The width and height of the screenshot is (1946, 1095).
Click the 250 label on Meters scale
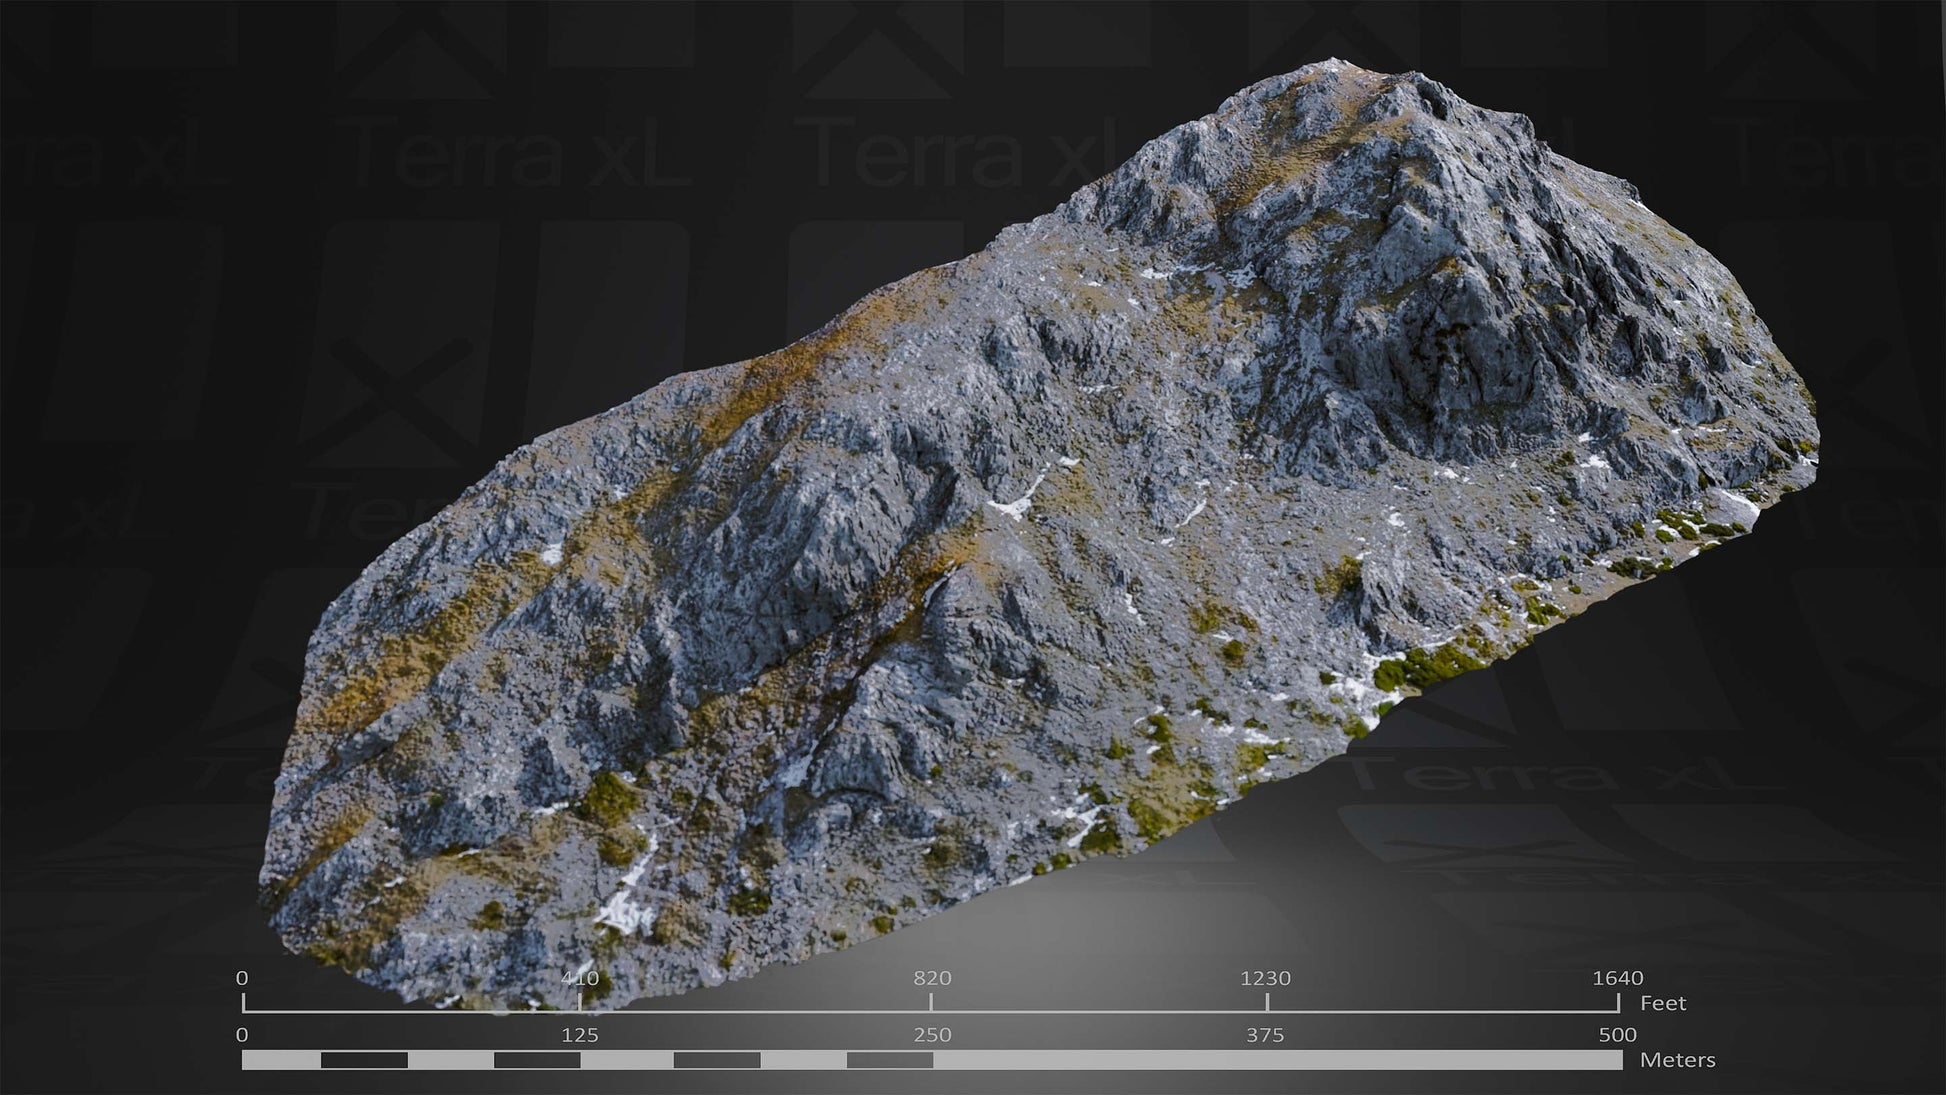tap(932, 1035)
